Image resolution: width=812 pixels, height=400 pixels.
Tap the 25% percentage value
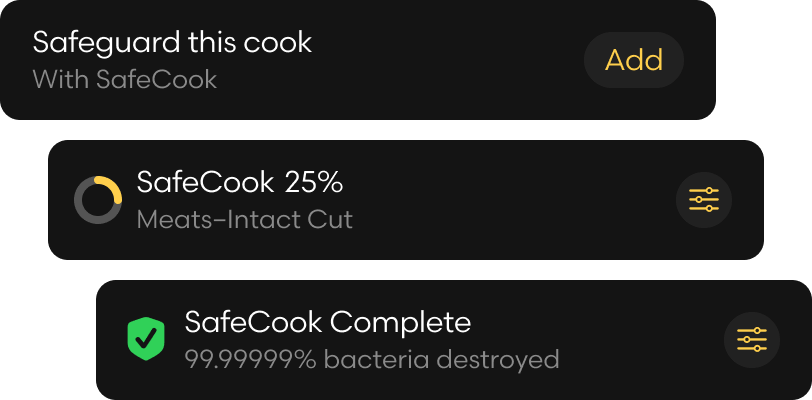(314, 182)
